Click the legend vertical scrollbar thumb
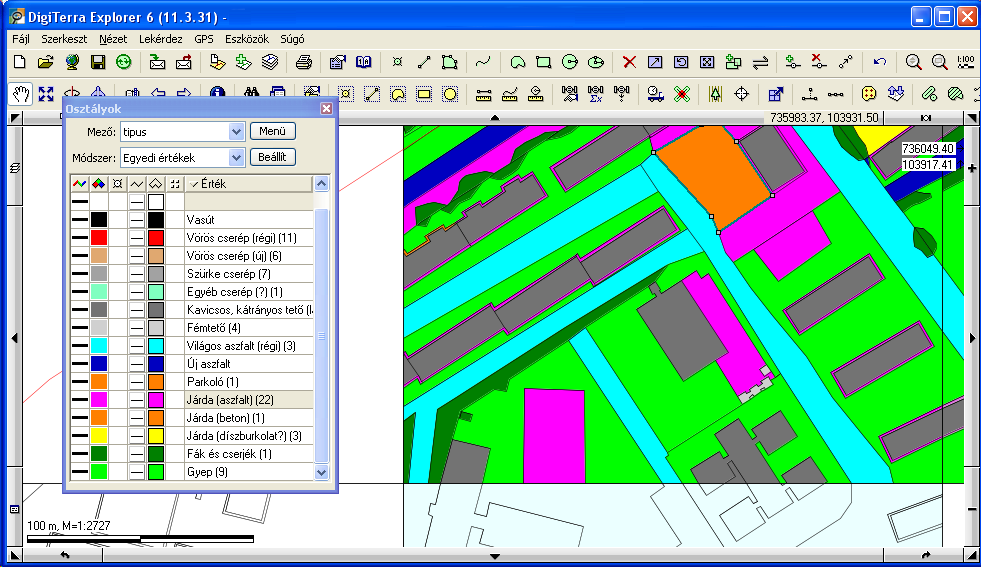 point(322,337)
